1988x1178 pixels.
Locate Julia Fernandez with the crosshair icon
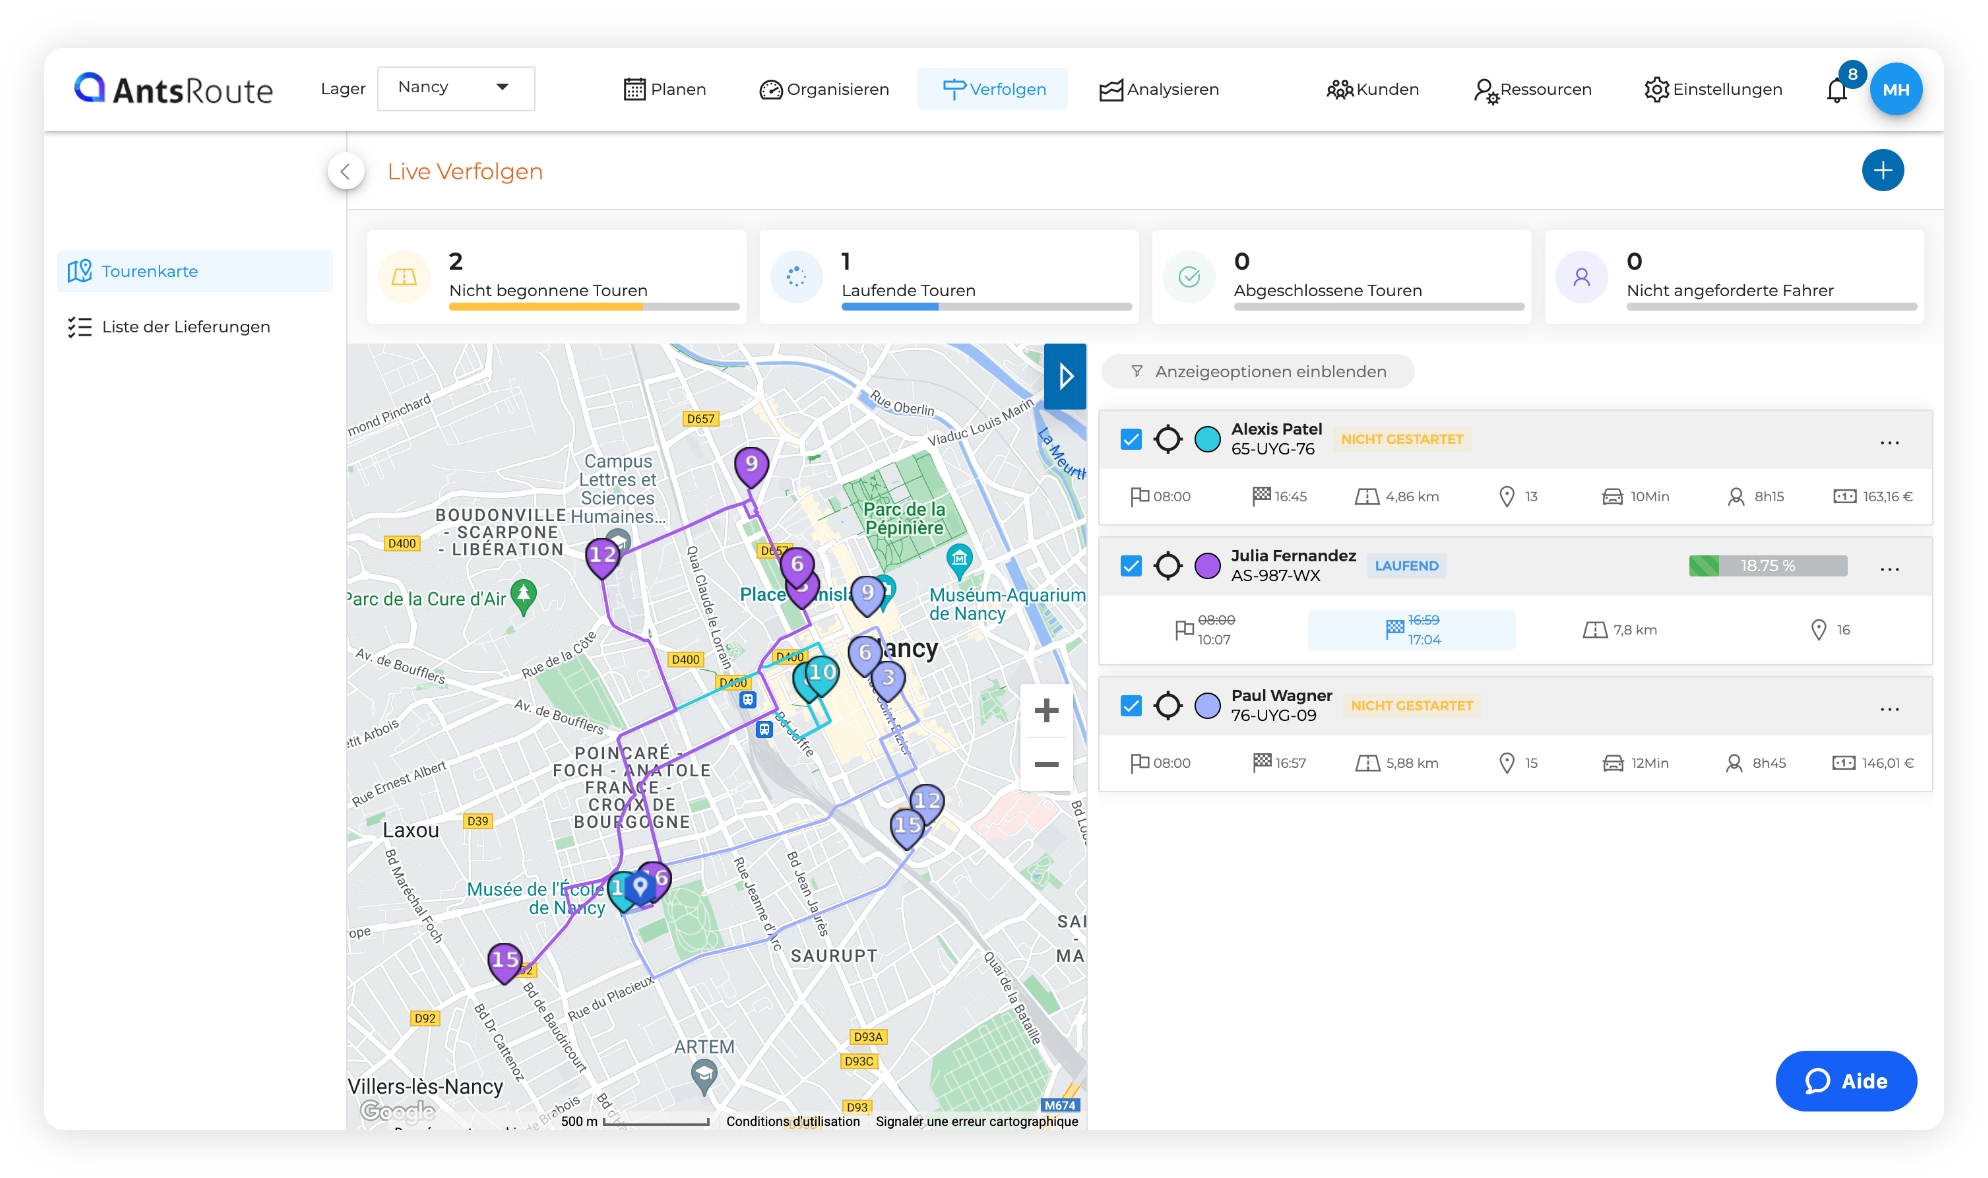point(1168,566)
